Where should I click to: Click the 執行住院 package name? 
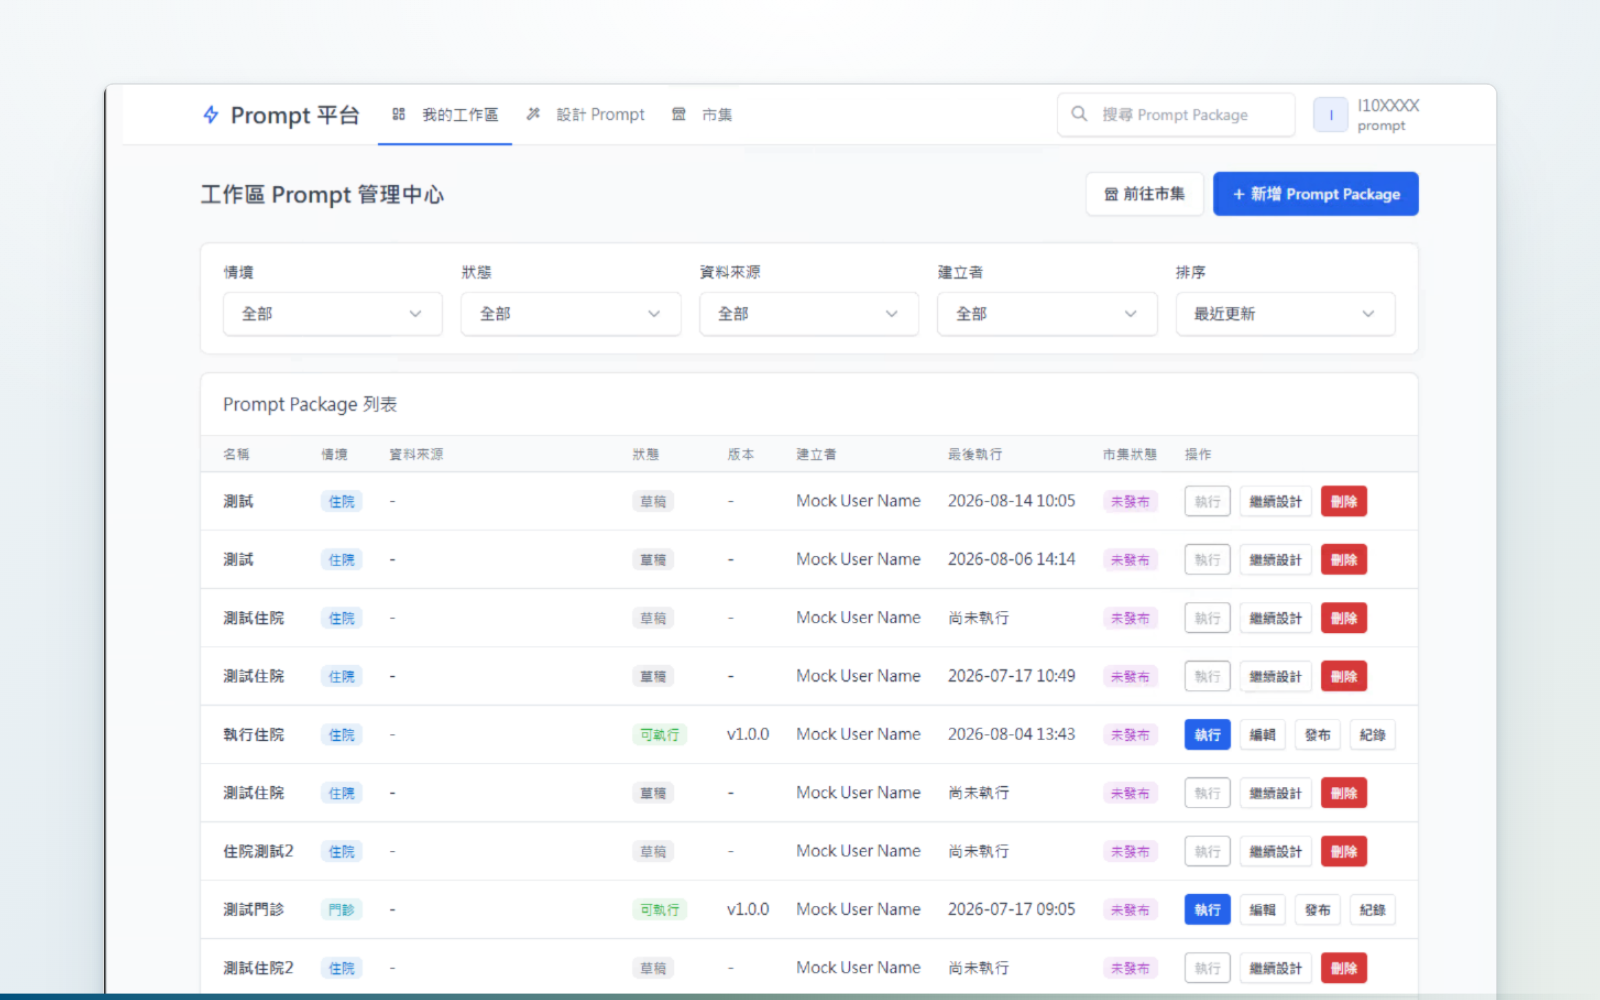253,734
